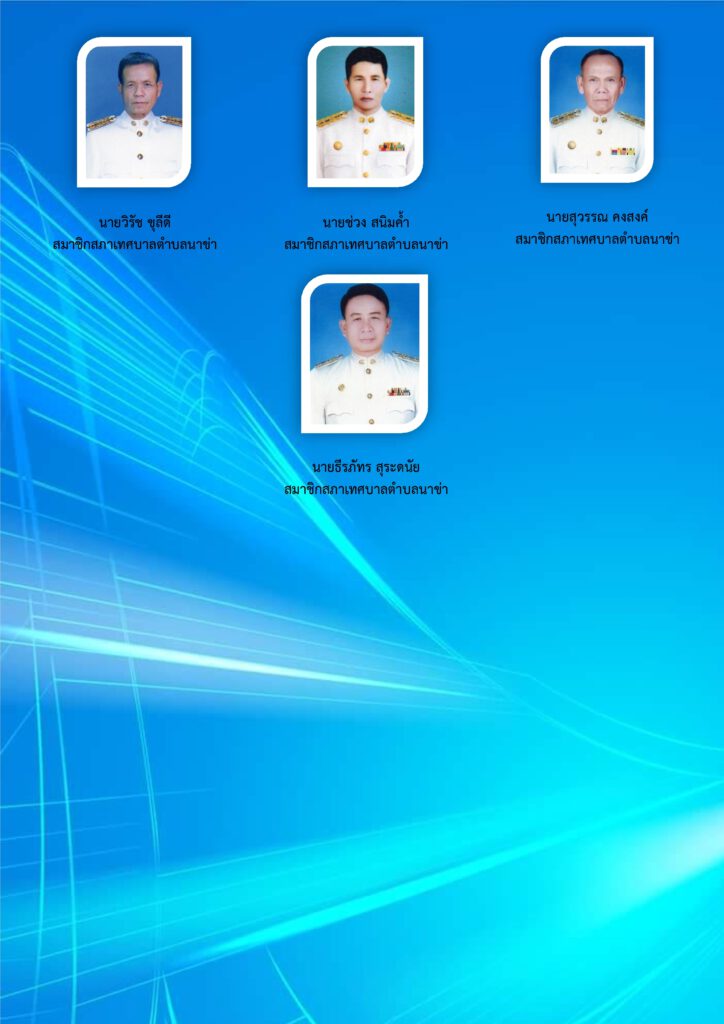
Task: Click the position title under นายวิรัช ชุลีดี
Action: (x=134, y=245)
